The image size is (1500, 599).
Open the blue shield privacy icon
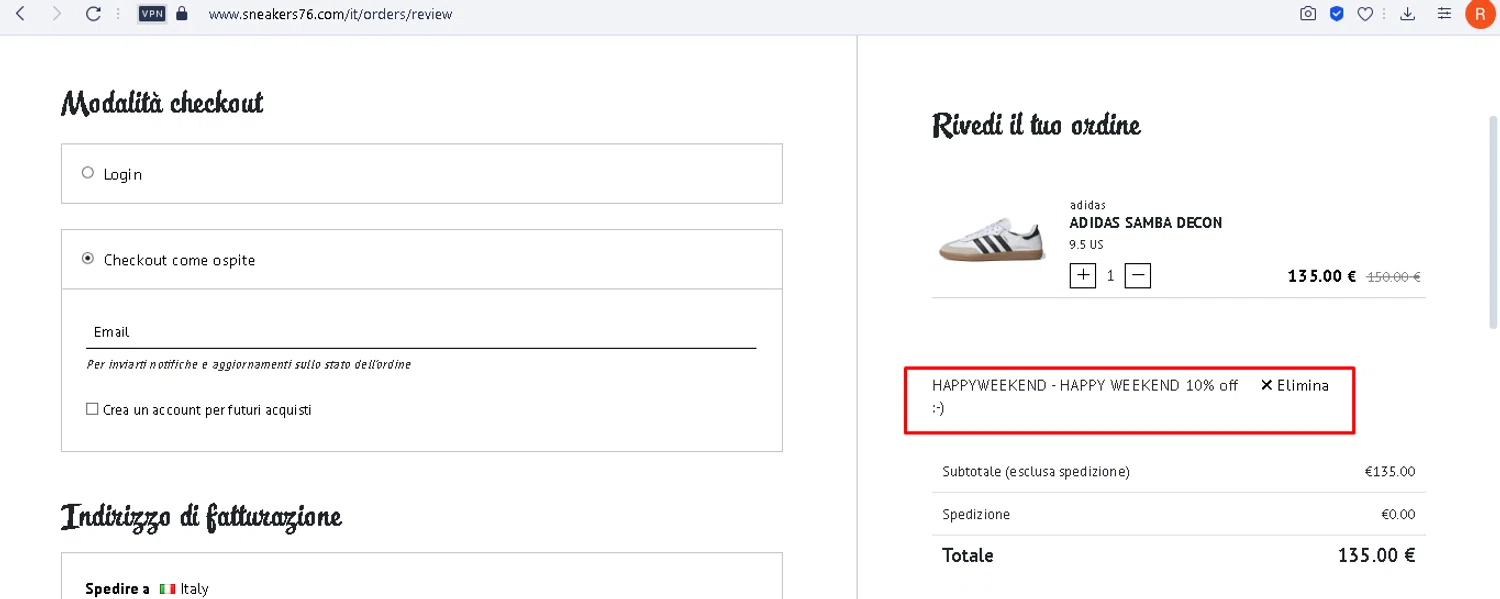click(x=1336, y=14)
